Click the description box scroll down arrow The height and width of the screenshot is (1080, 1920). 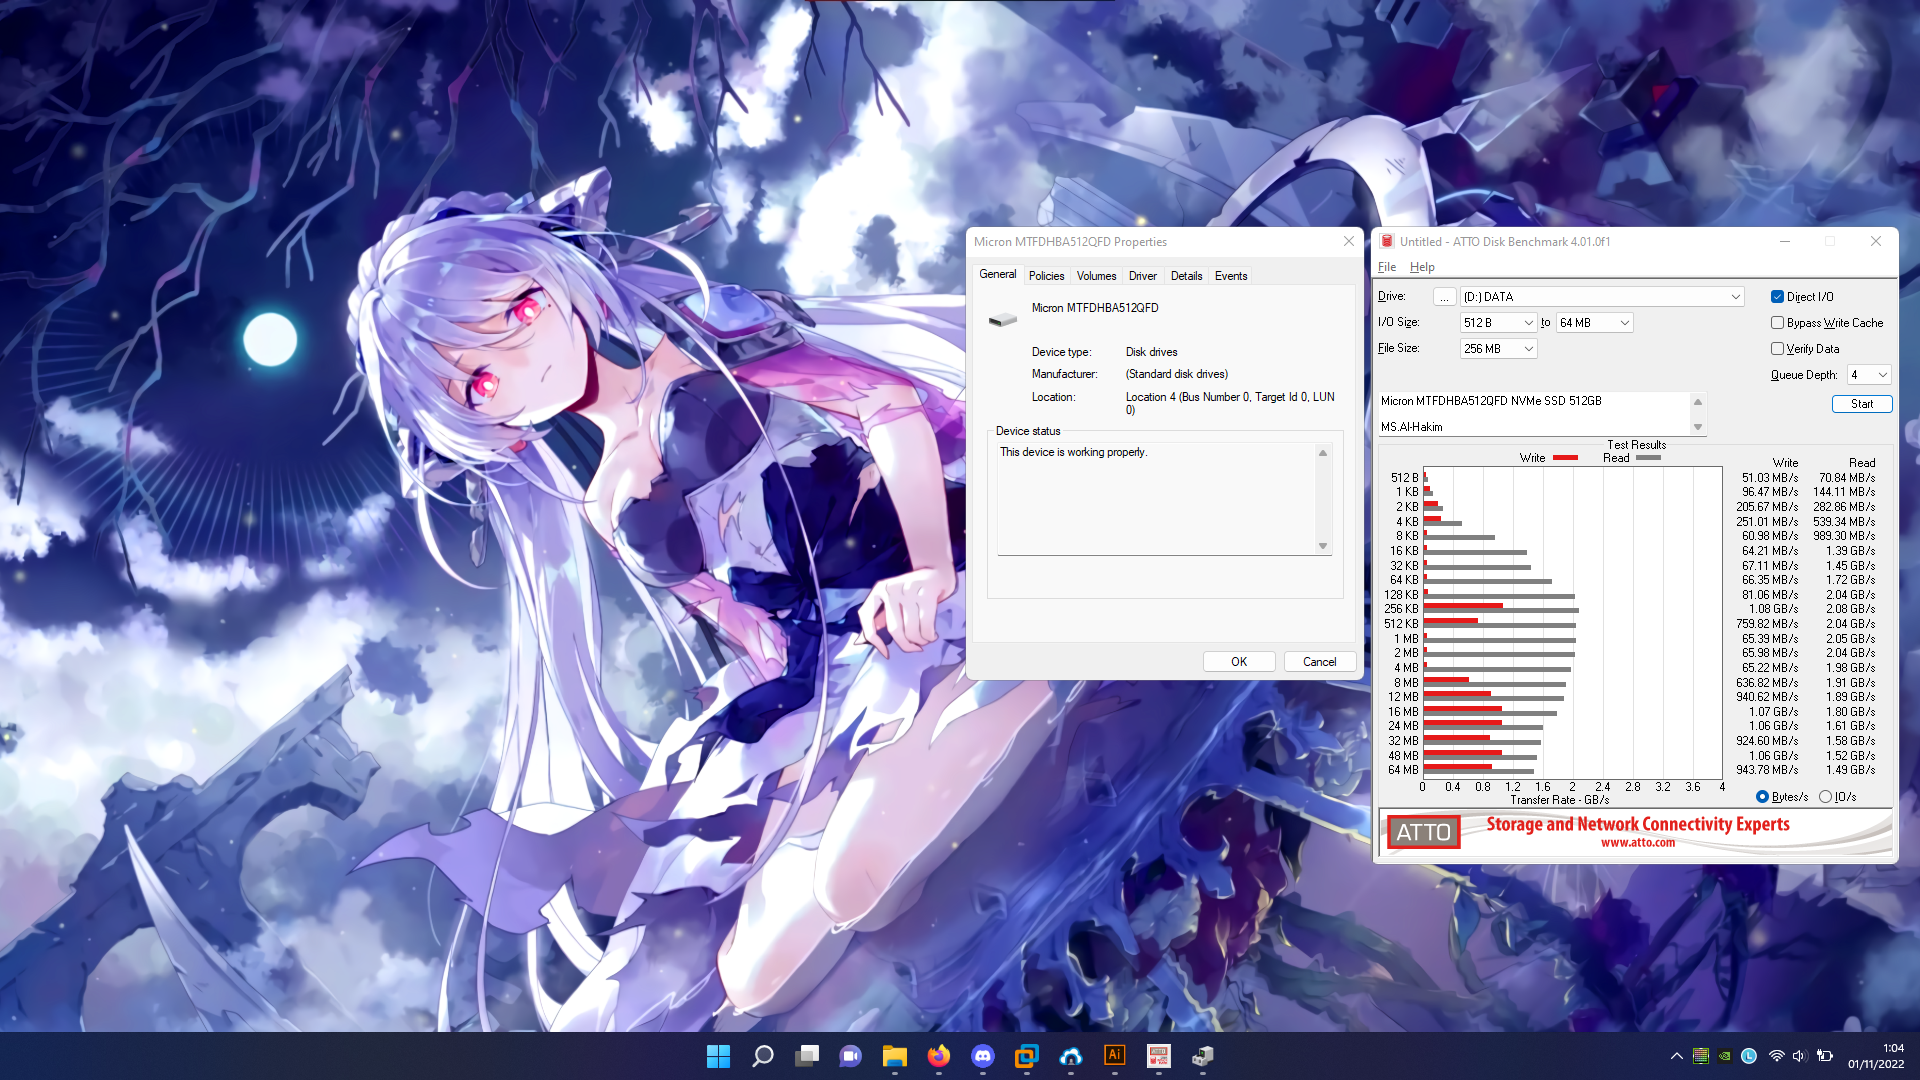click(1697, 427)
